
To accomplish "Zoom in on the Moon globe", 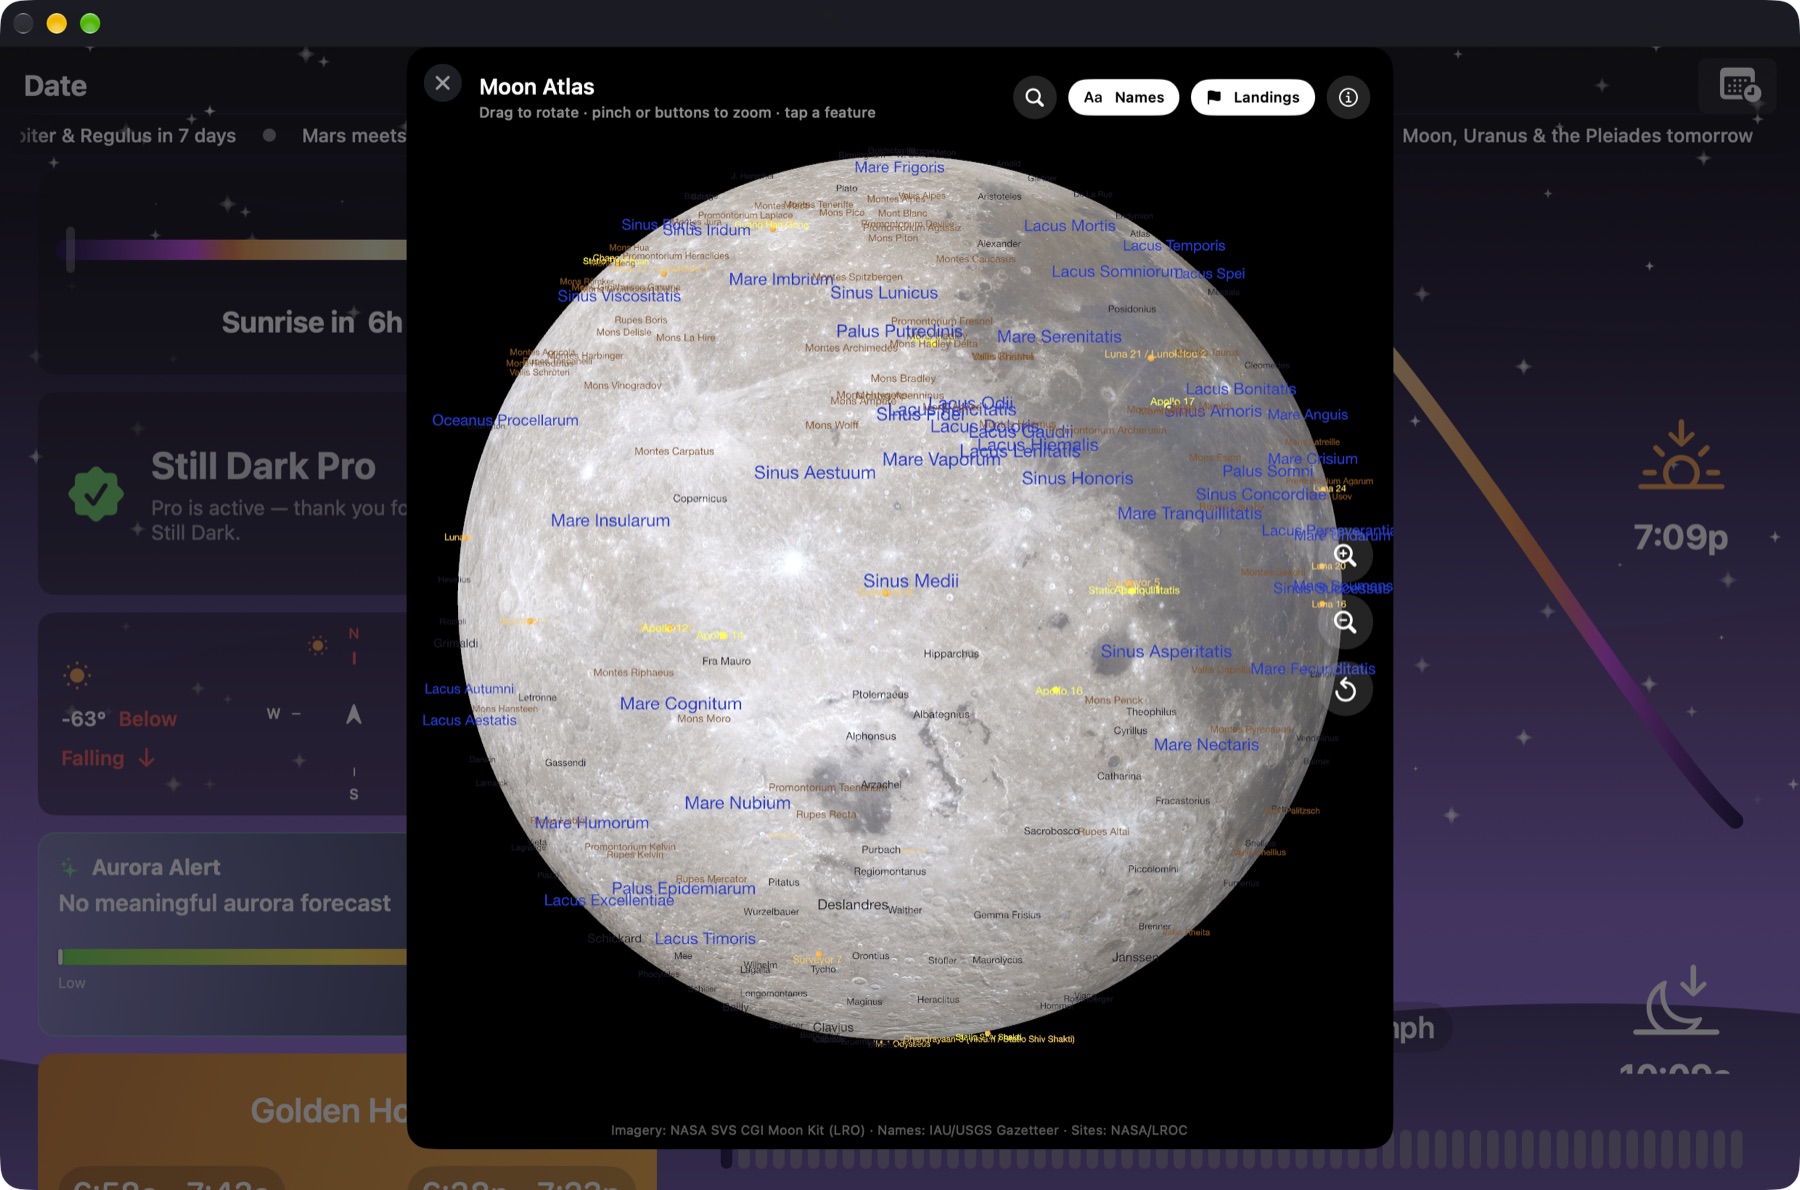I will coord(1345,555).
